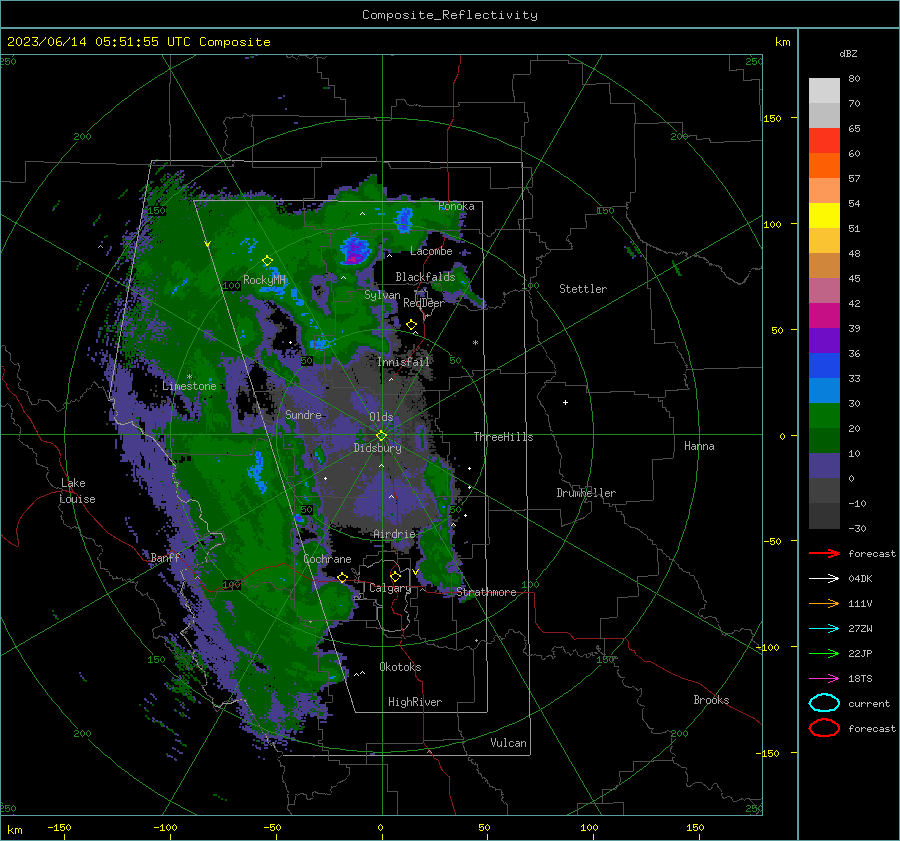Click the yellow diamond marker above Calgary
Image resolution: width=900 pixels, height=841 pixels.
point(395,576)
